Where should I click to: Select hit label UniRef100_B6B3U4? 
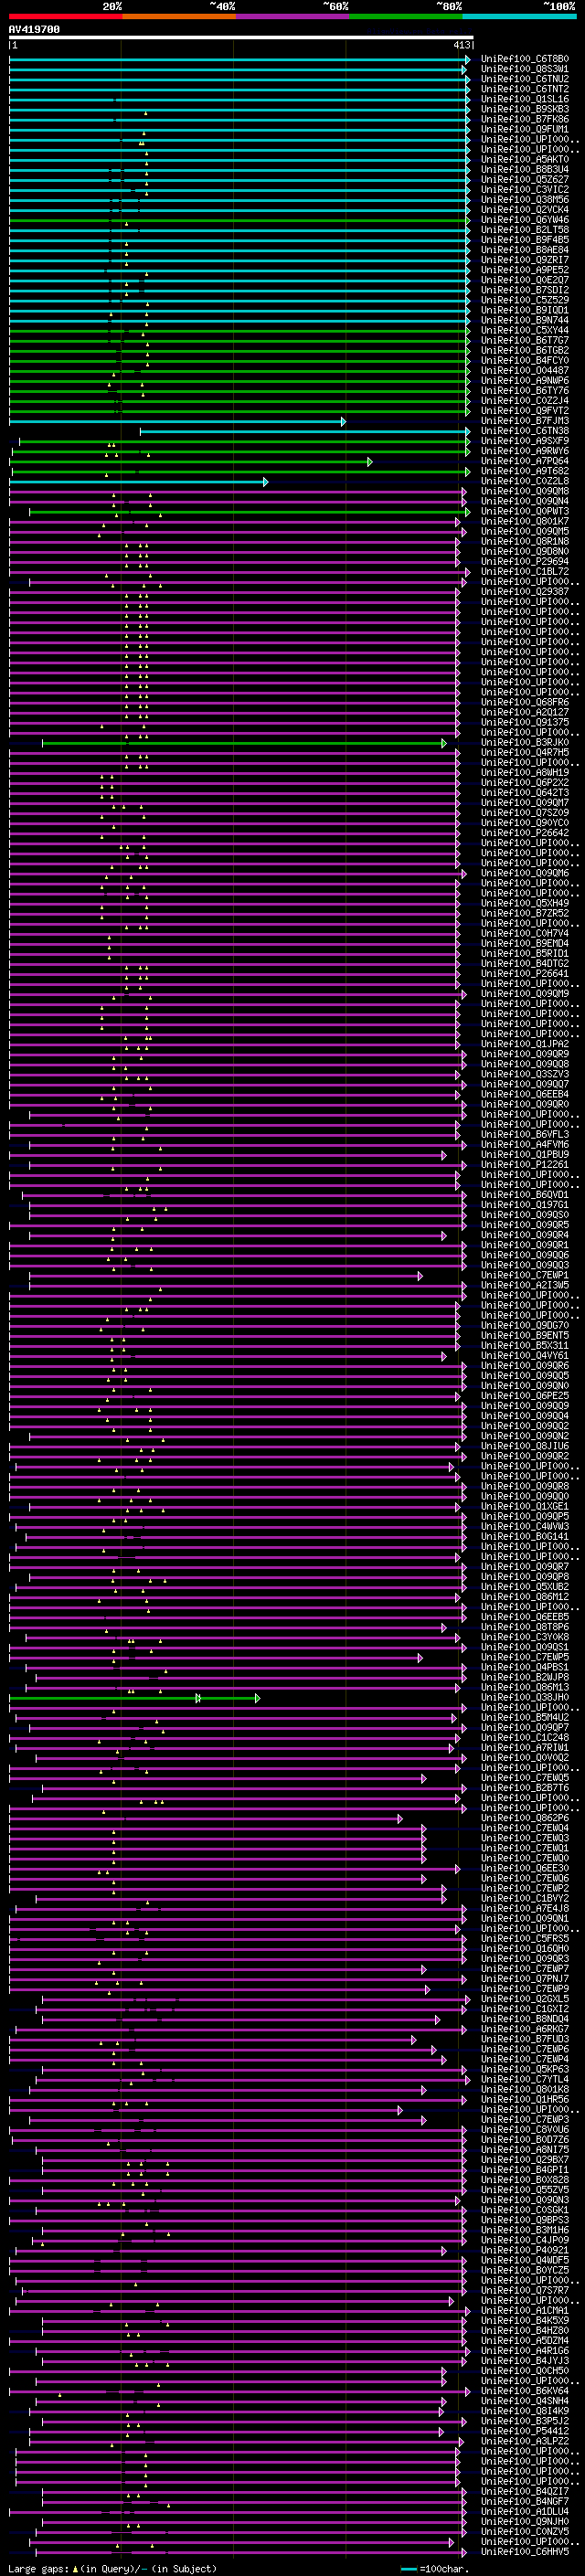click(x=525, y=170)
